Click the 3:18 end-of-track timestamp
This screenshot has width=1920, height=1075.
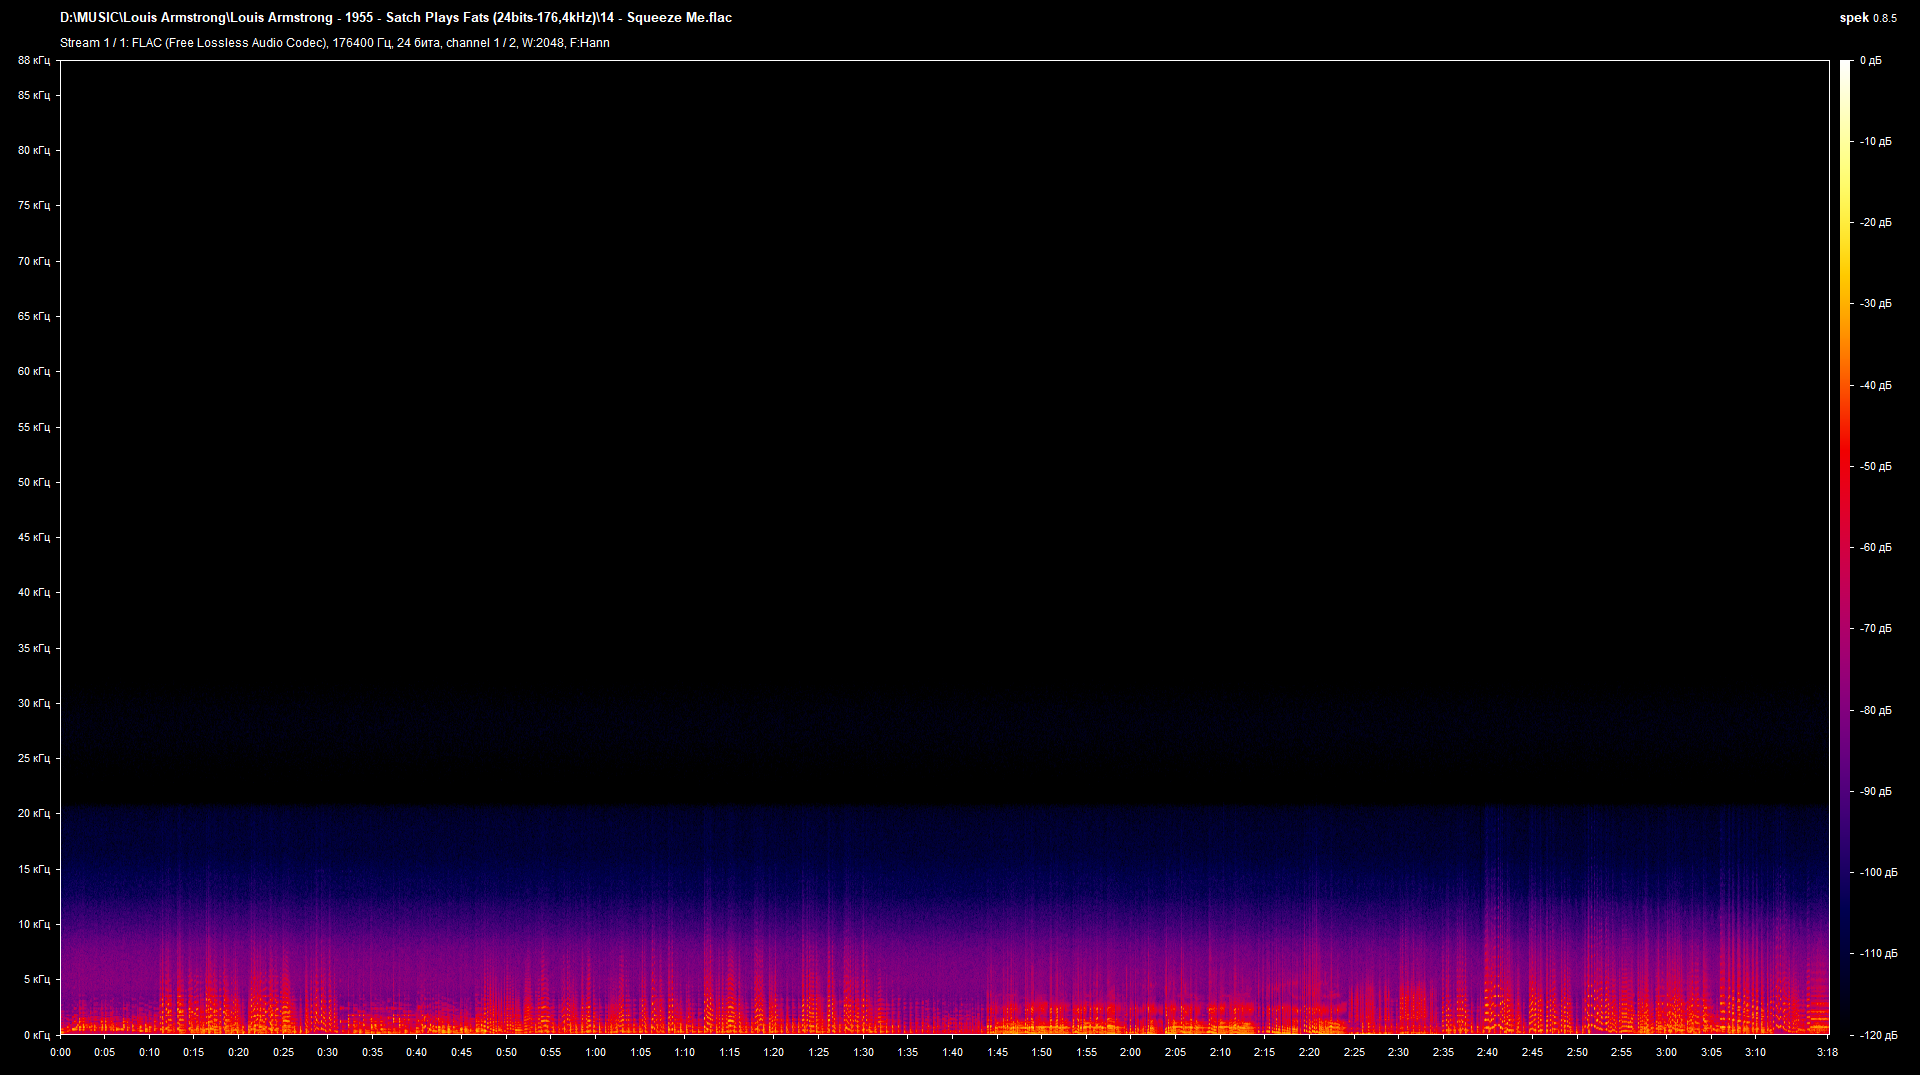coord(1826,1052)
